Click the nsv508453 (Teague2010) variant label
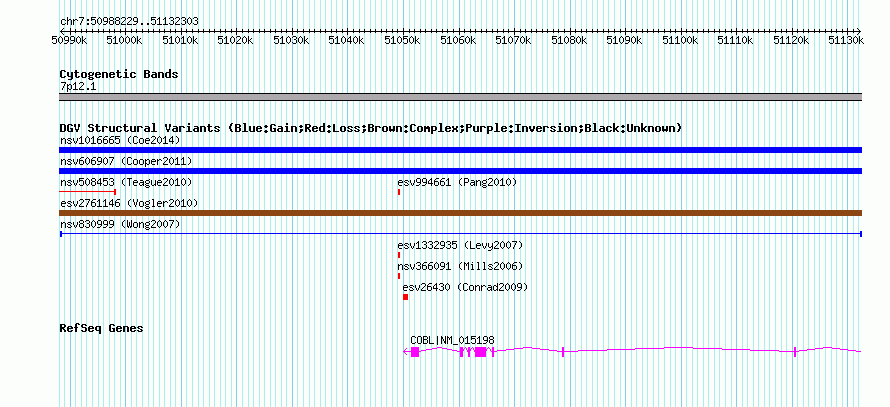Screen dimensions: 890x407 126,182
